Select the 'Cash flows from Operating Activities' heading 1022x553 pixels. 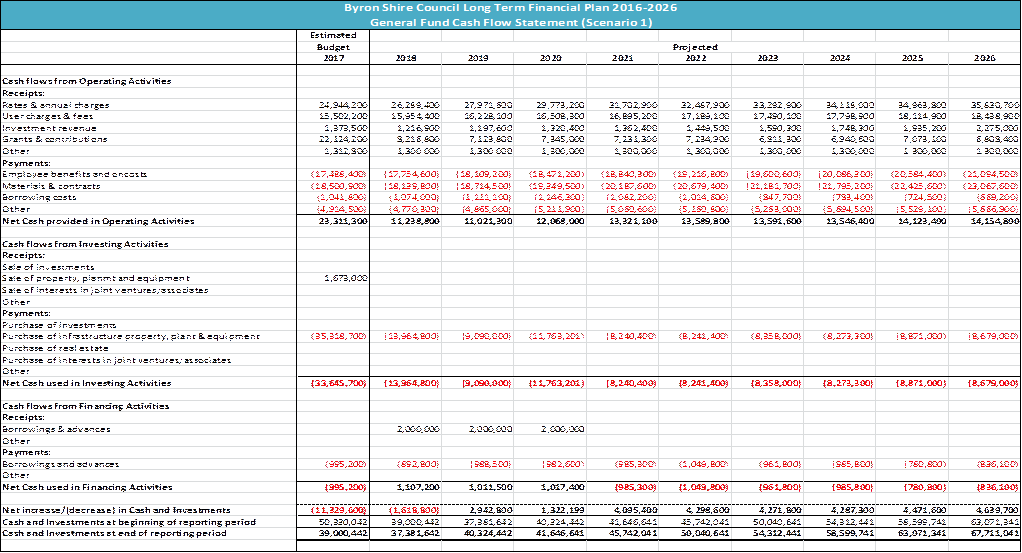[87, 82]
